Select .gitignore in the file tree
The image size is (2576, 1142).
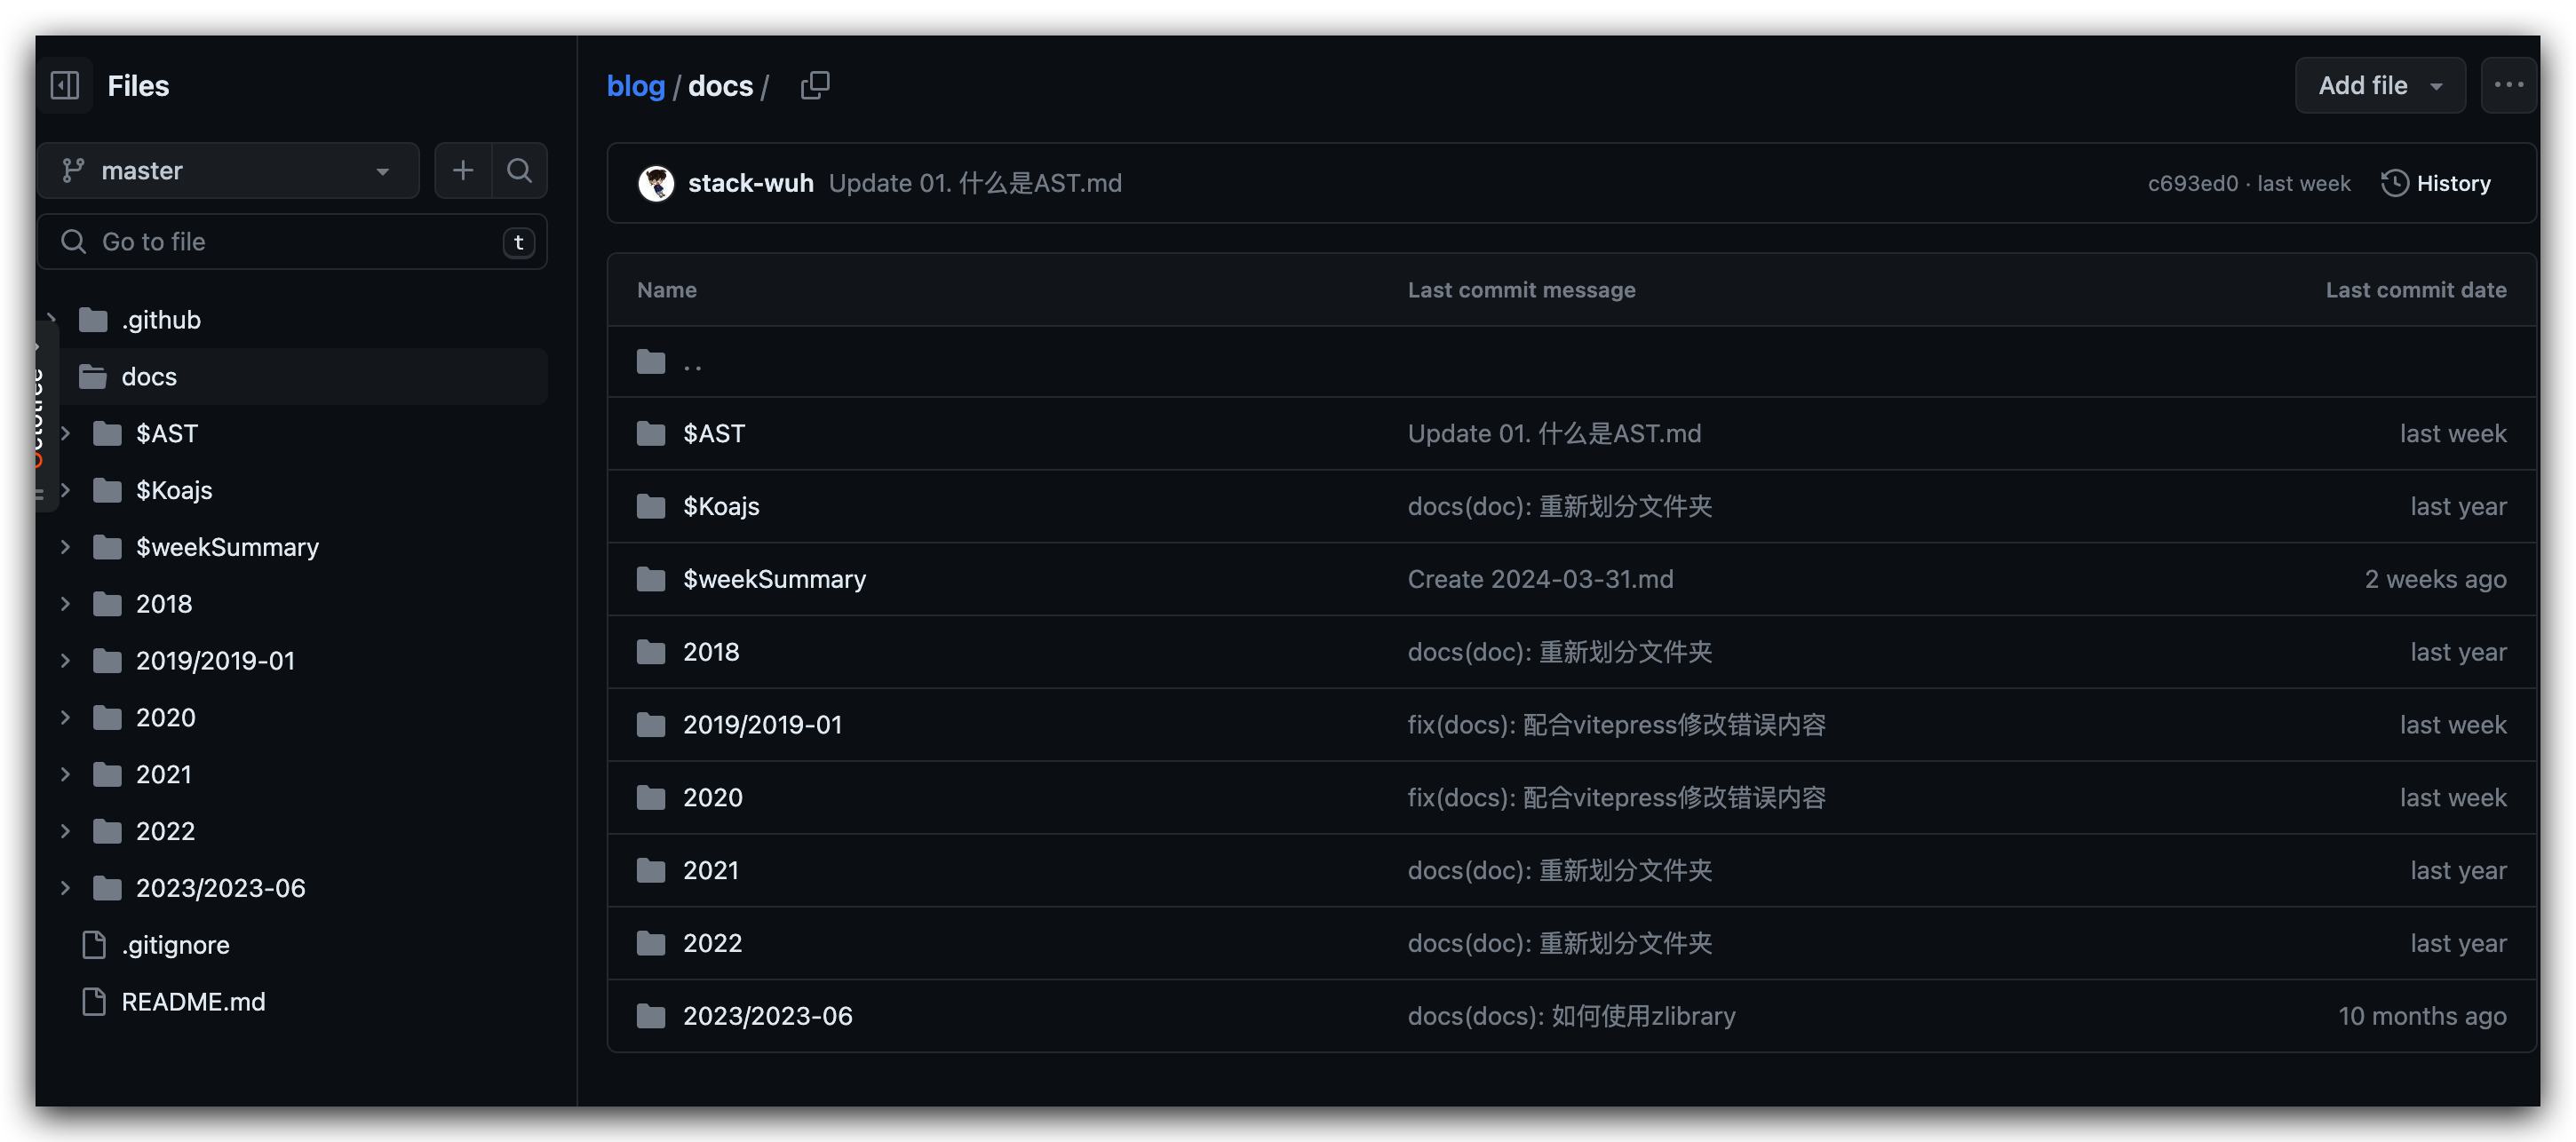pos(175,945)
